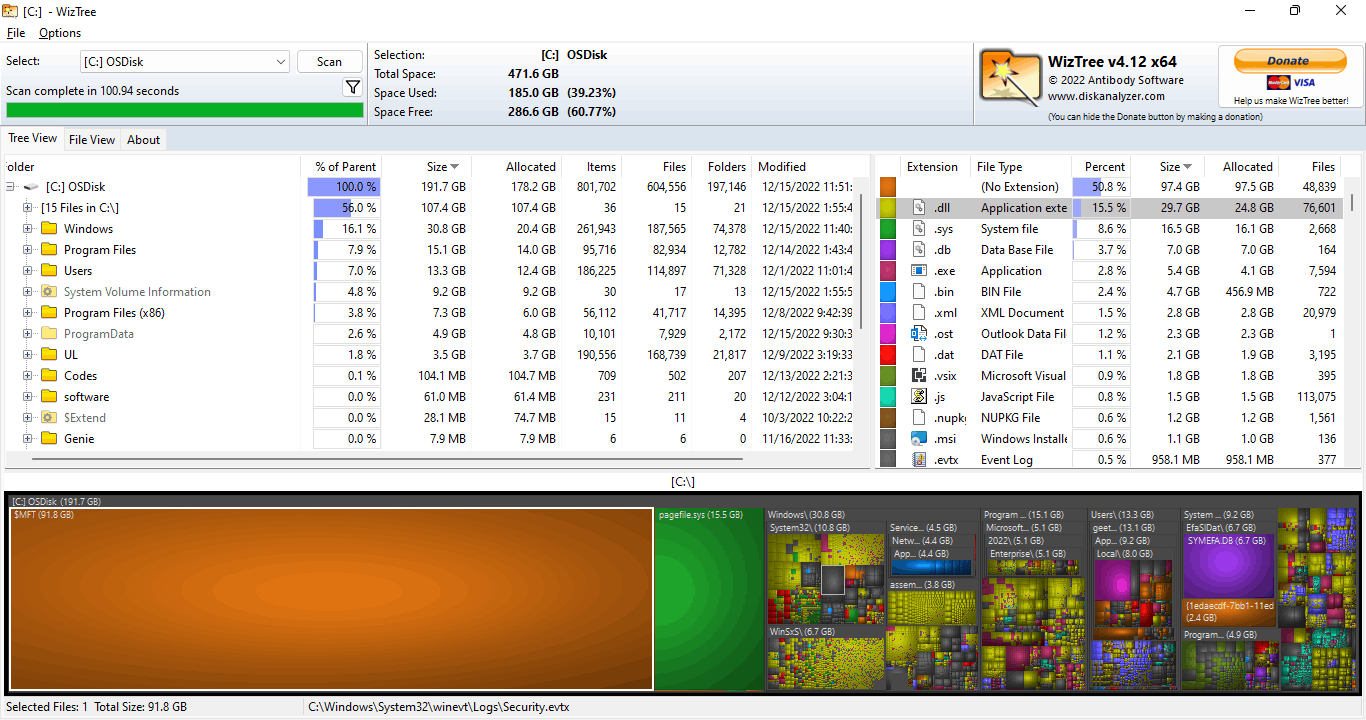Switch to the File View tab
The image size is (1366, 720).
(x=92, y=140)
